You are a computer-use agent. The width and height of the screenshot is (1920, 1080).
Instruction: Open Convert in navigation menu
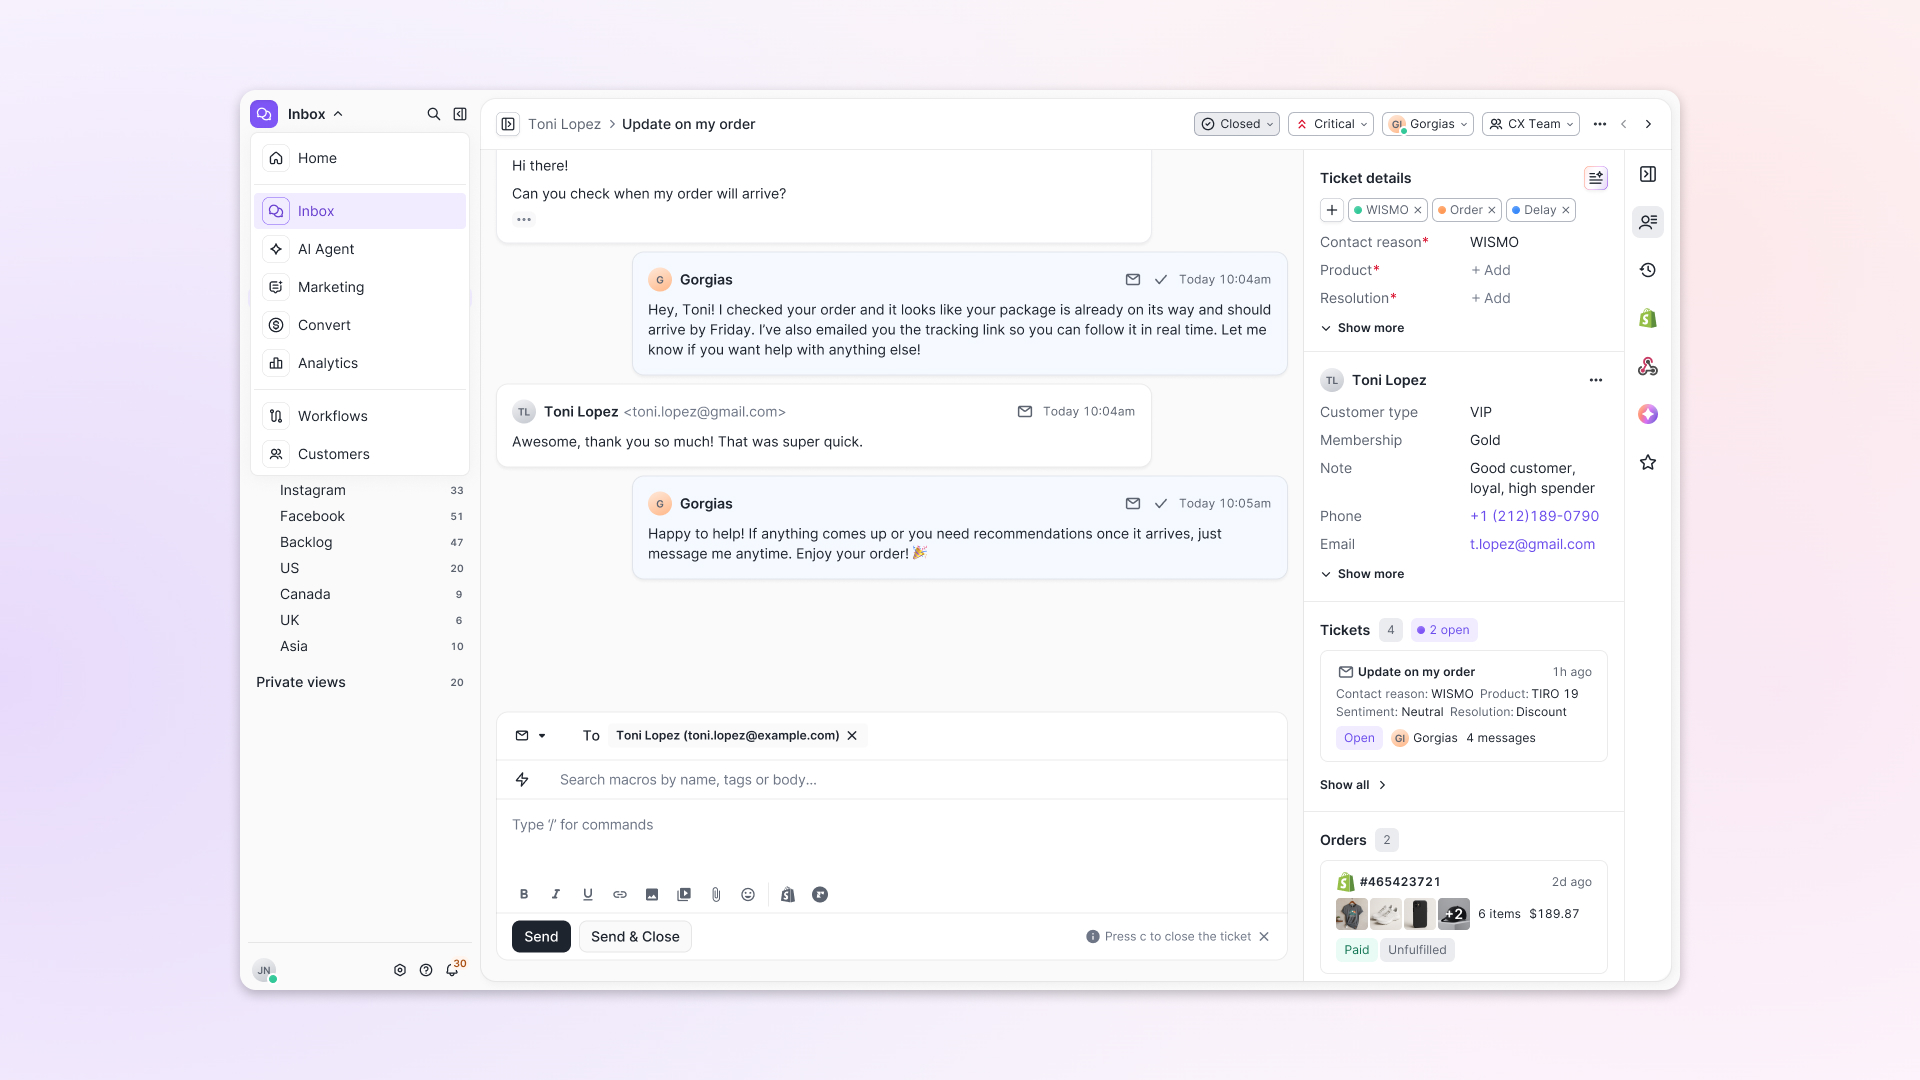360,325
